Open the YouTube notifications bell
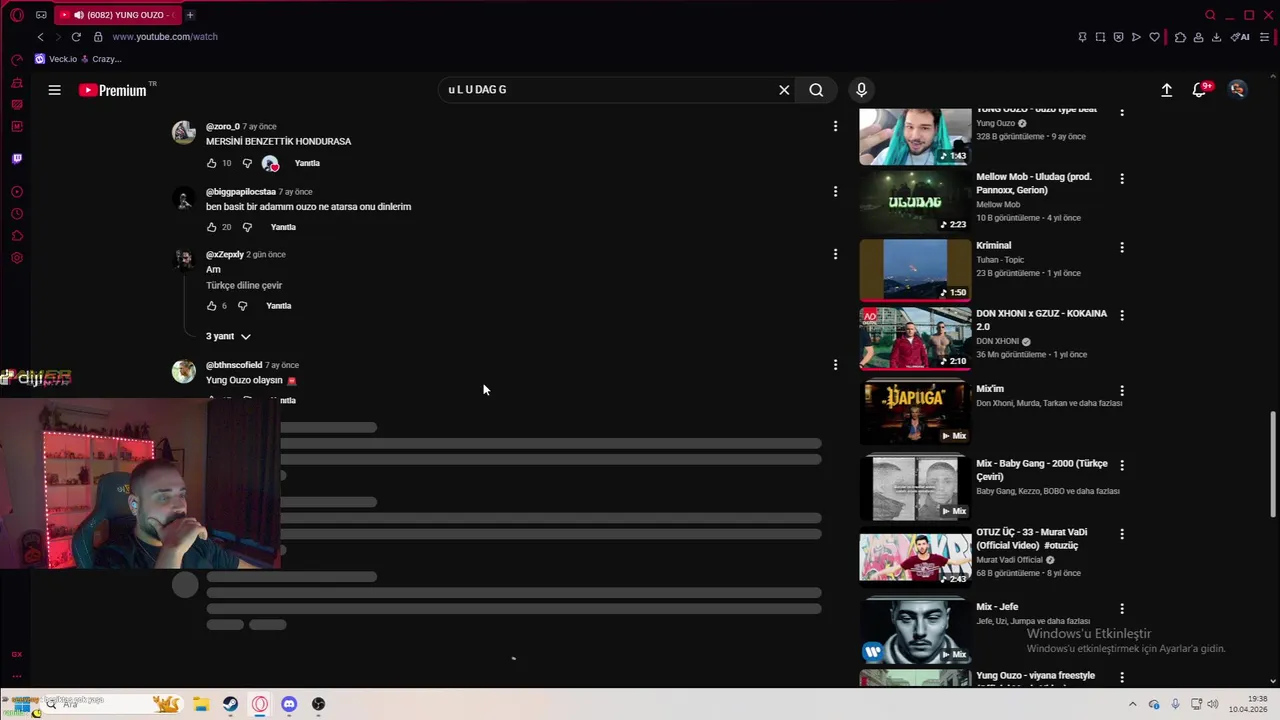 coord(1199,90)
